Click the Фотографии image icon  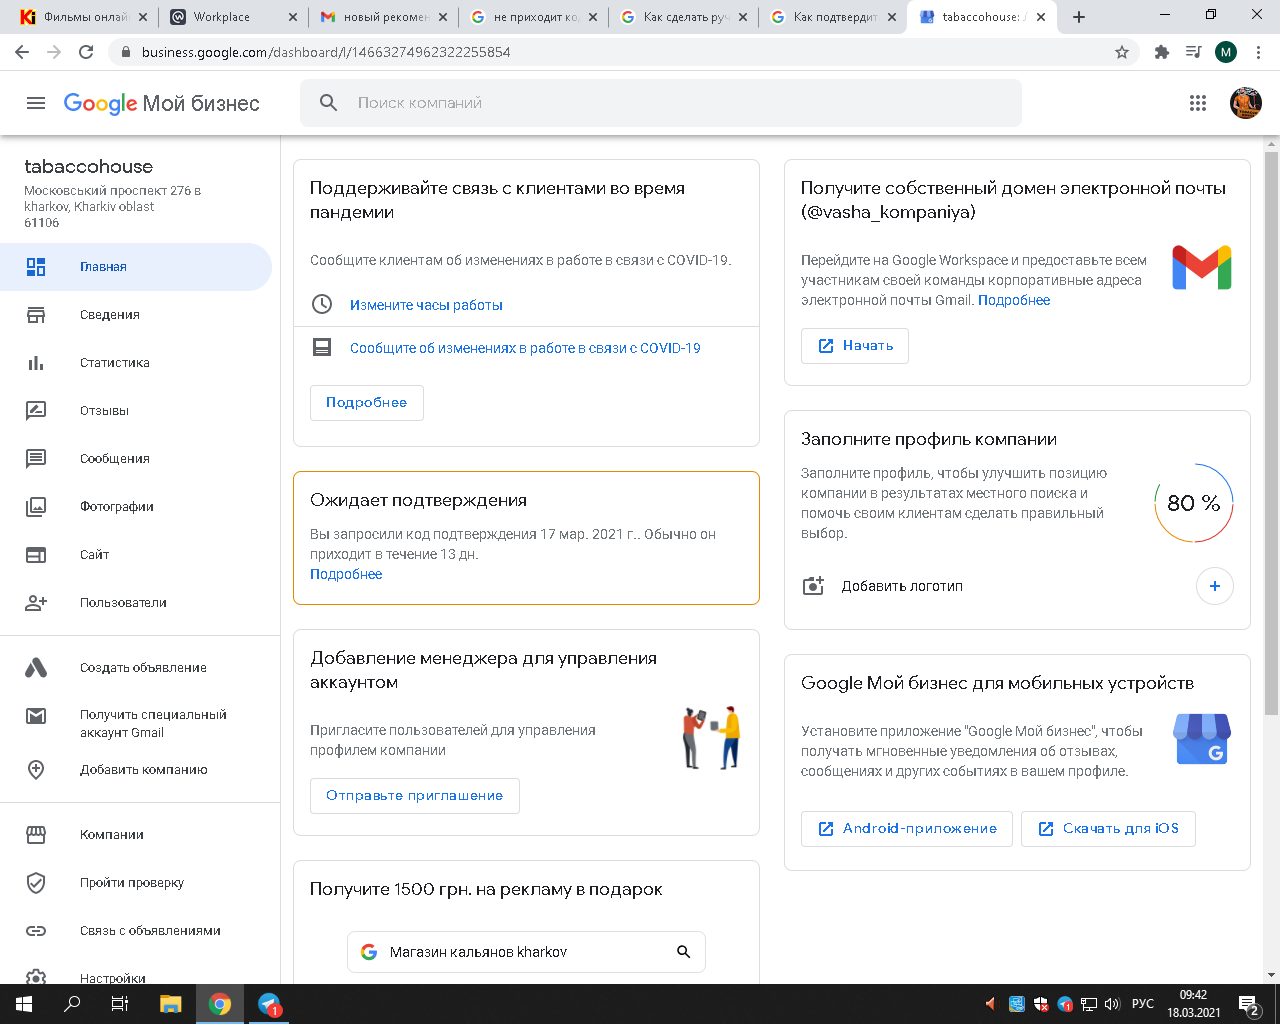(x=36, y=507)
